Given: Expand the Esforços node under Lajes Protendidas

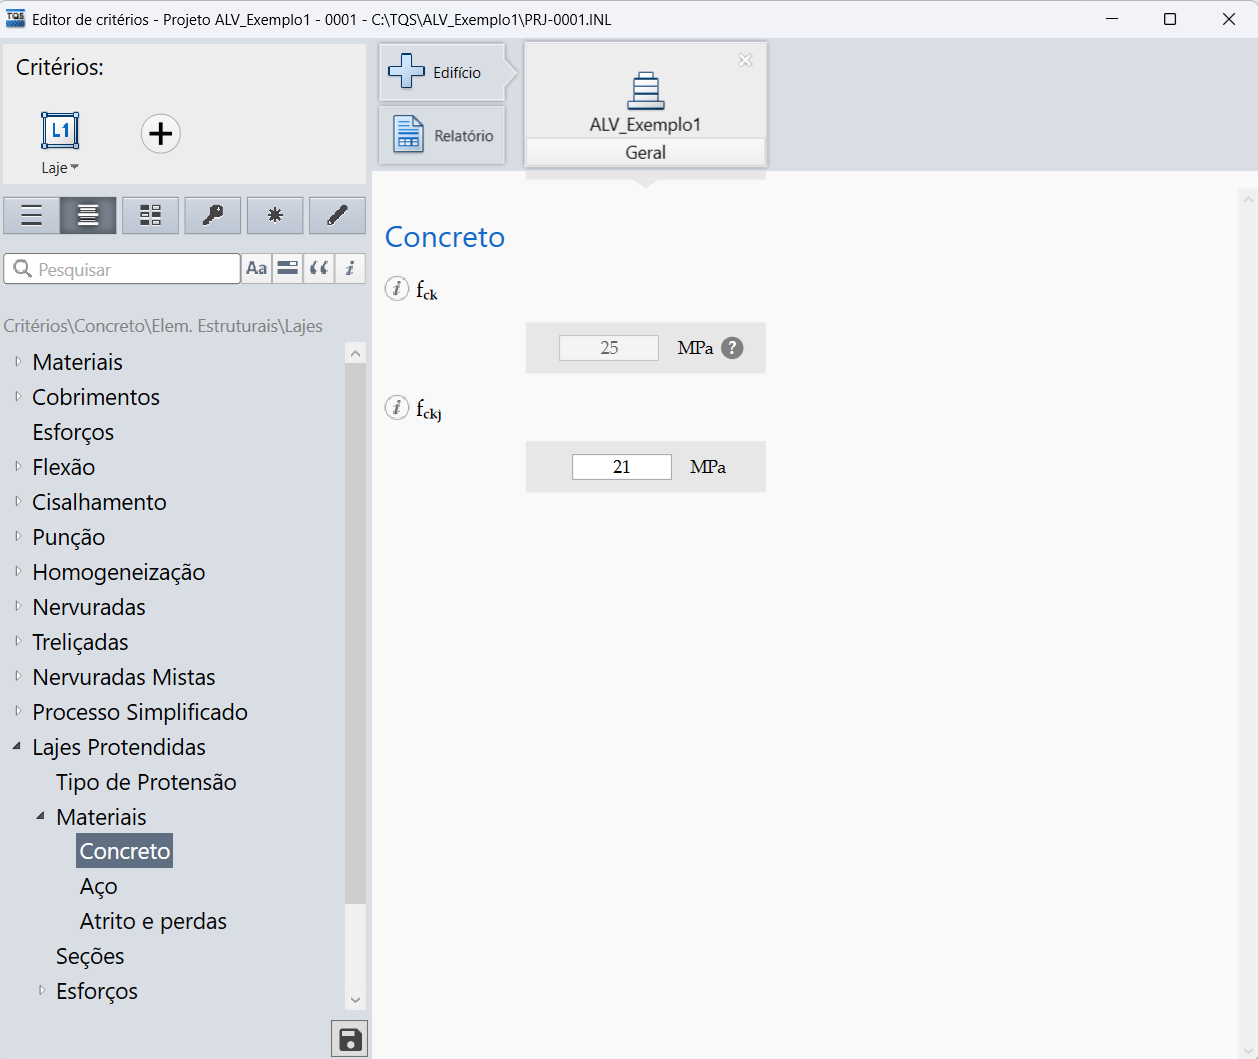Looking at the screenshot, I should tap(42, 990).
